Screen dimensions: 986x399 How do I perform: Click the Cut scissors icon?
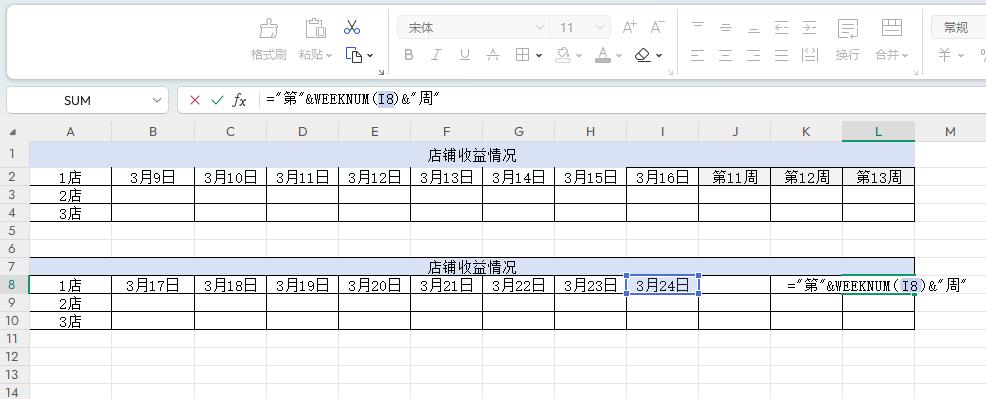click(352, 28)
